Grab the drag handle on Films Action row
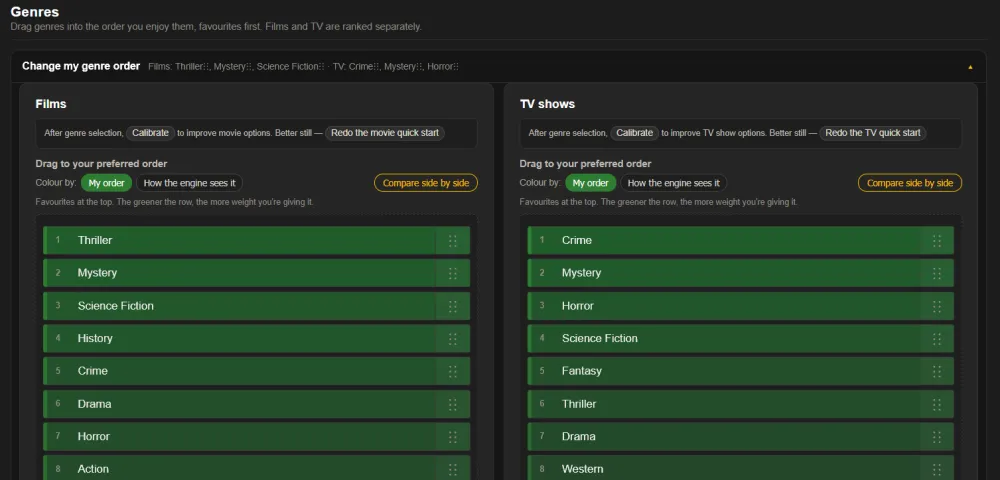 click(453, 469)
